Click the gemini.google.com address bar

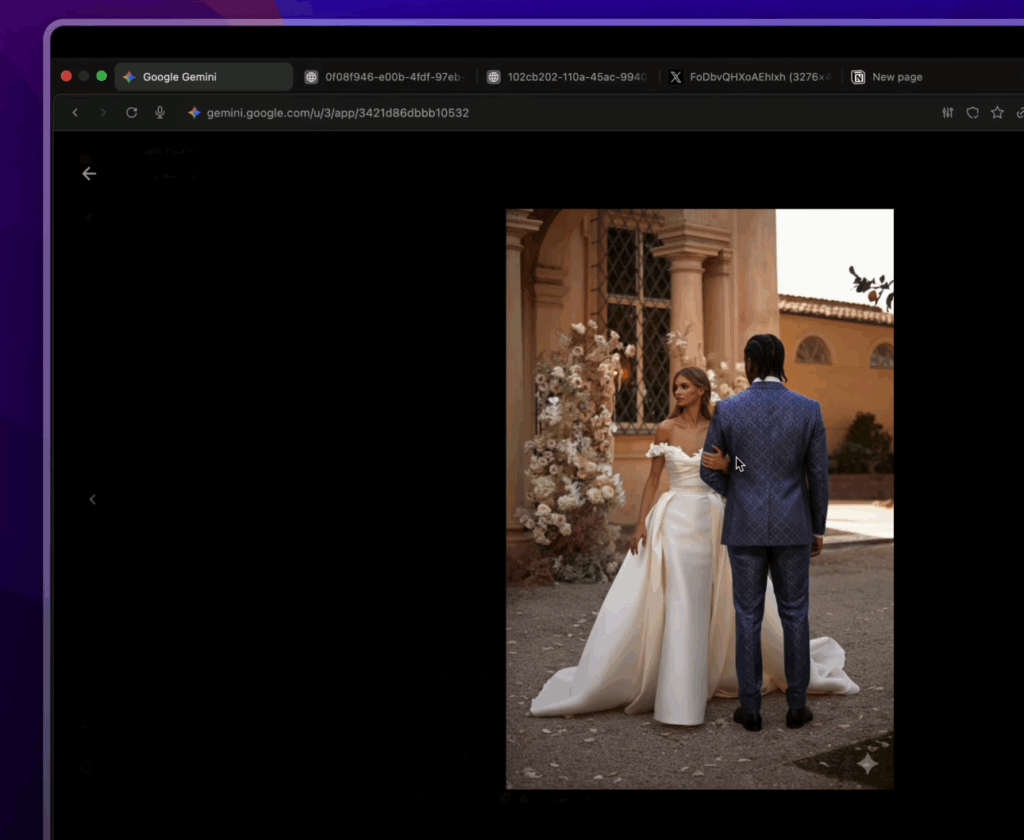pyautogui.click(x=338, y=113)
